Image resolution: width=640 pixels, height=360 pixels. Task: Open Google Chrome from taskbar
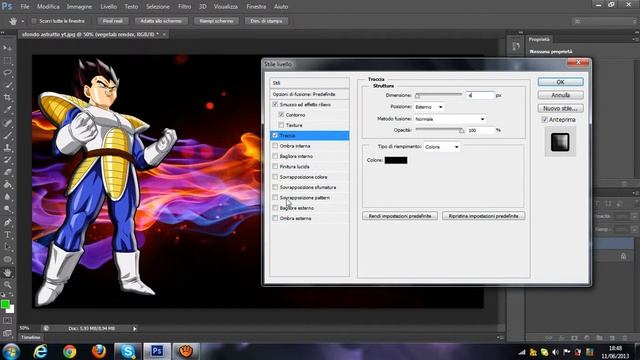pos(69,351)
